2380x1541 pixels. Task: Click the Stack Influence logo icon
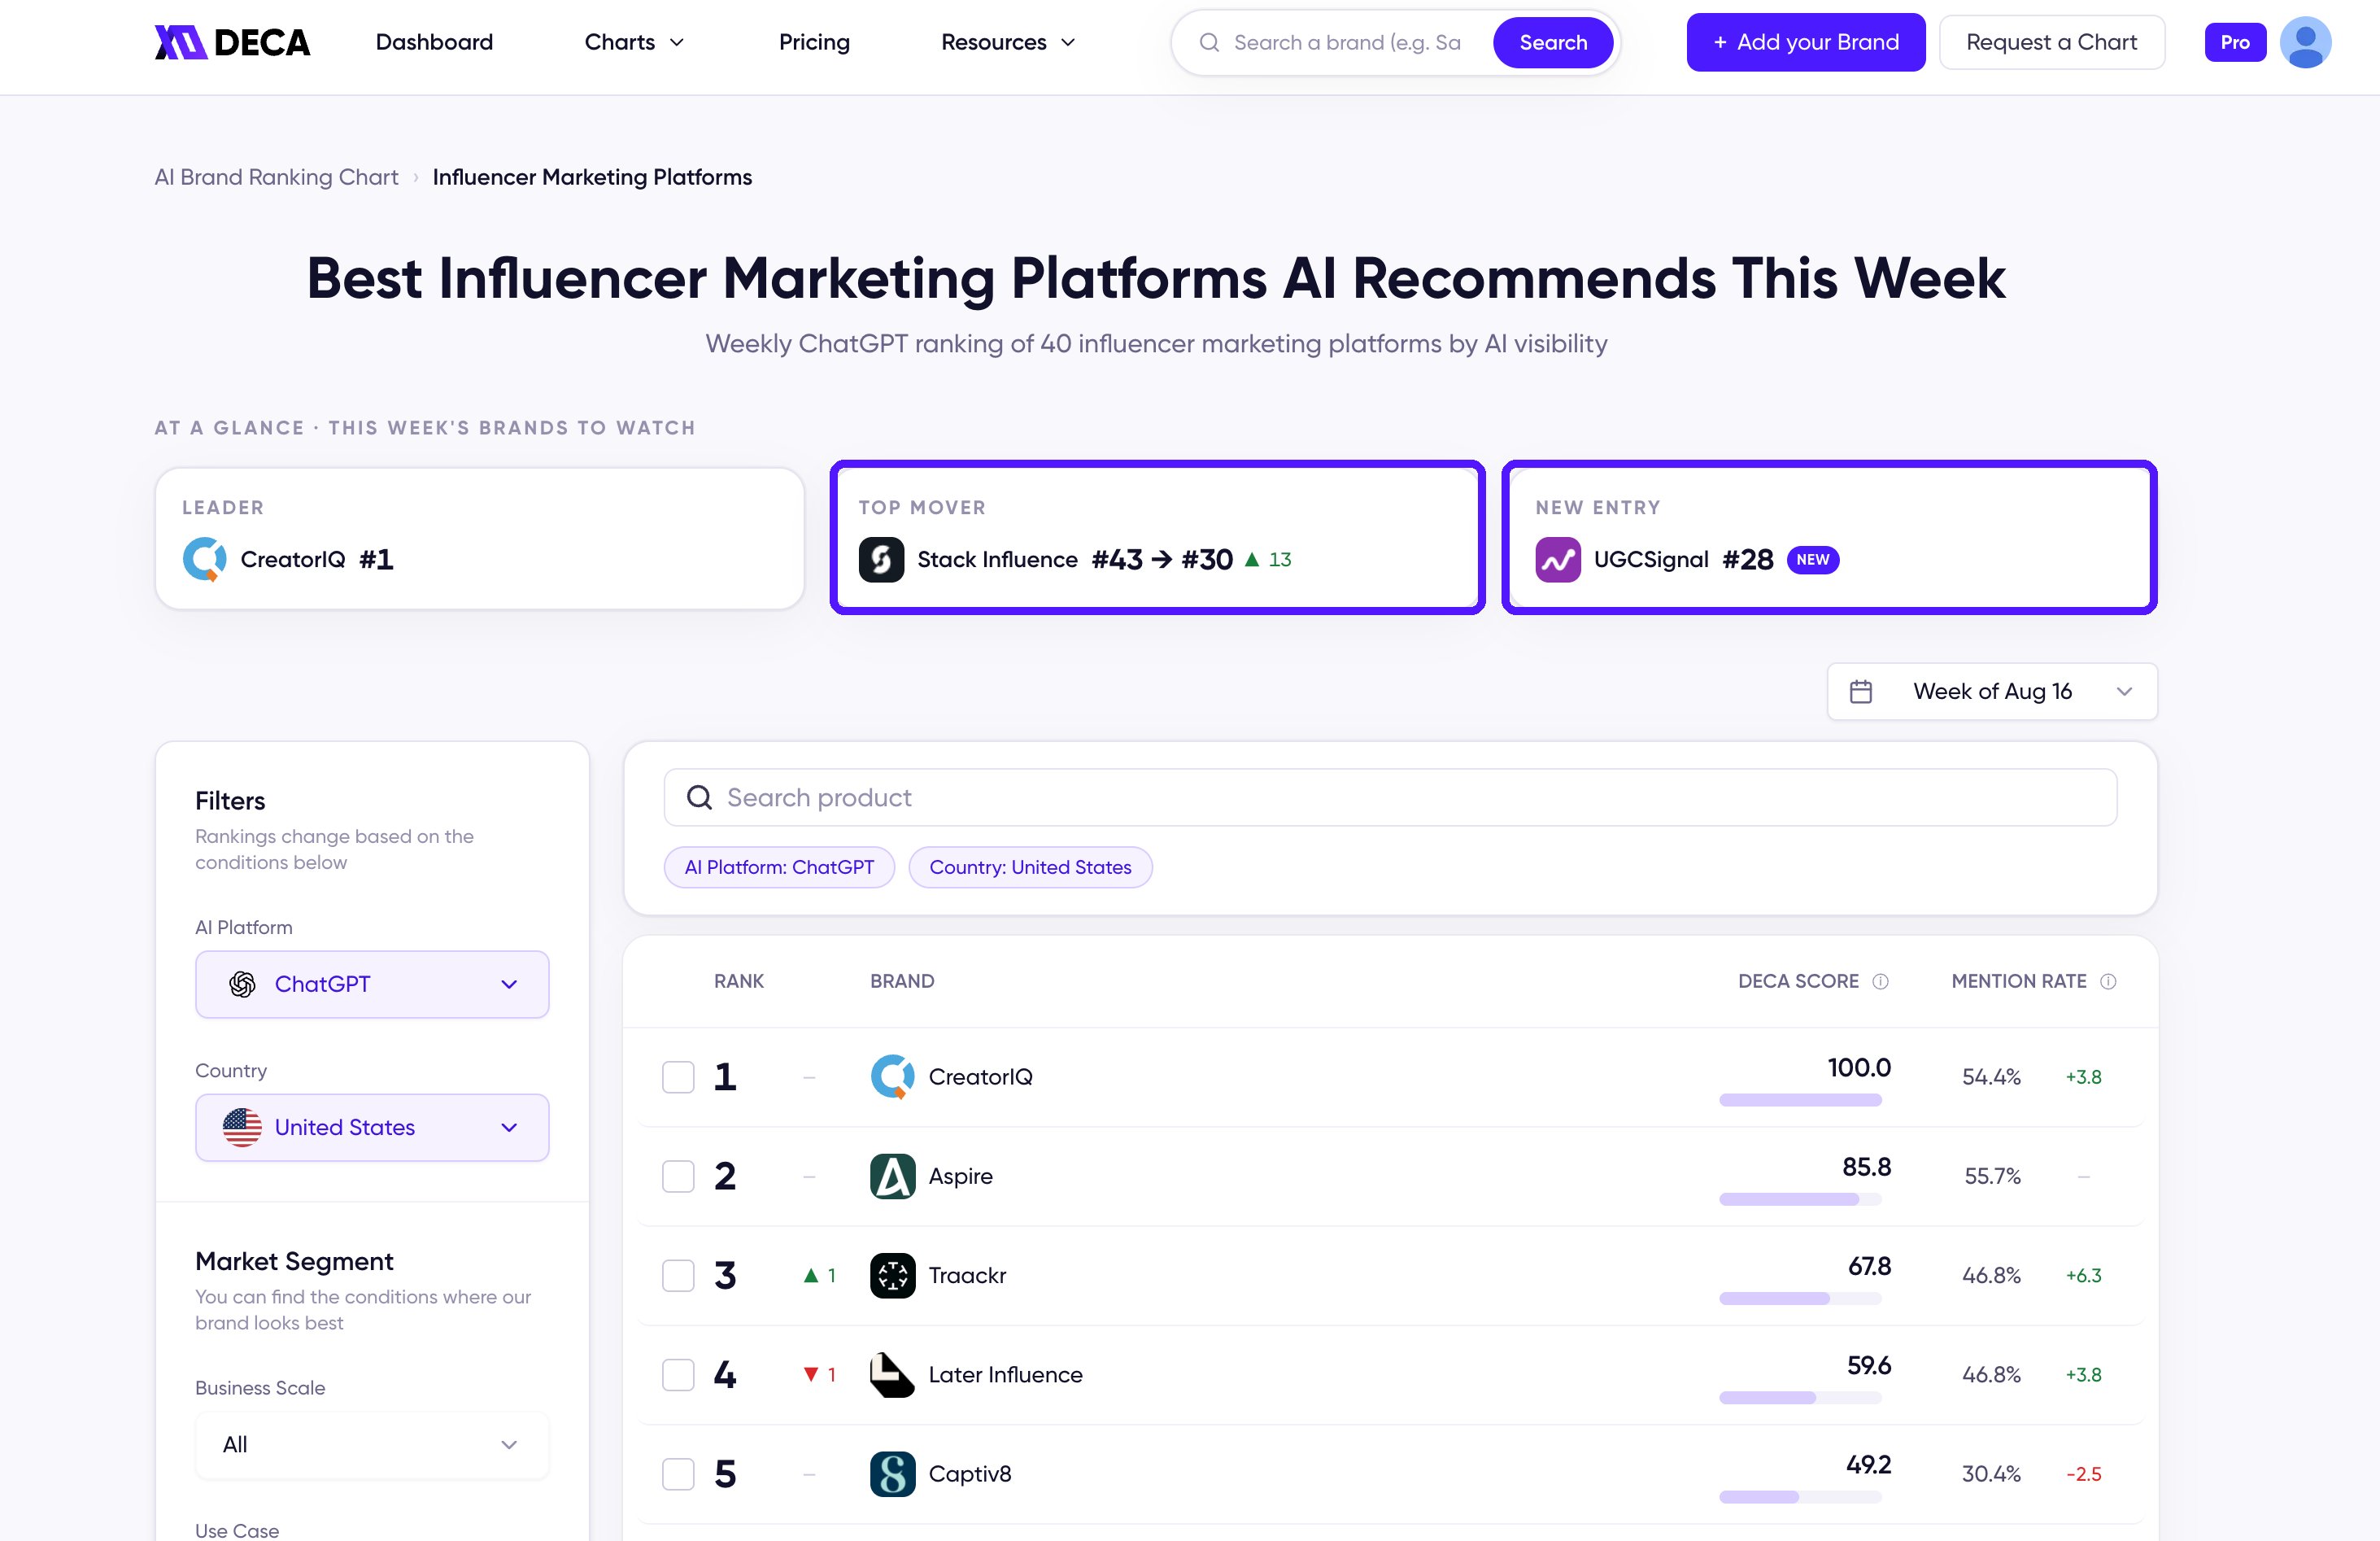[x=881, y=559]
